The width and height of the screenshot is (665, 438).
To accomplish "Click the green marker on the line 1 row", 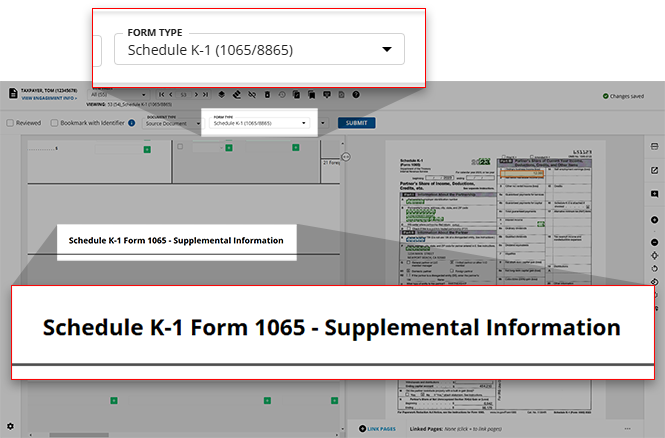I will 147,149.
